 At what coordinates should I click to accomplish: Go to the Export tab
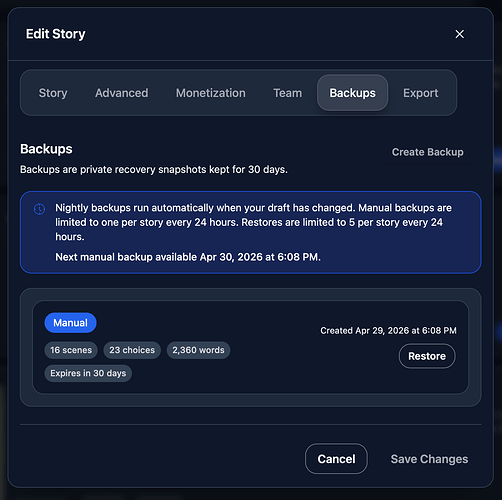pyautogui.click(x=421, y=93)
